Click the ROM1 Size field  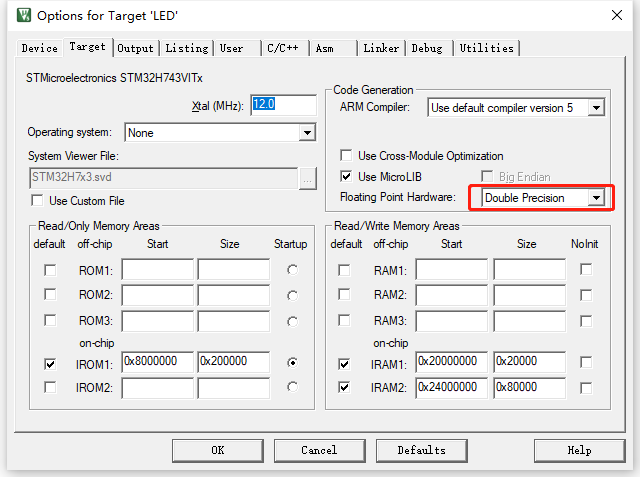[x=234, y=269]
